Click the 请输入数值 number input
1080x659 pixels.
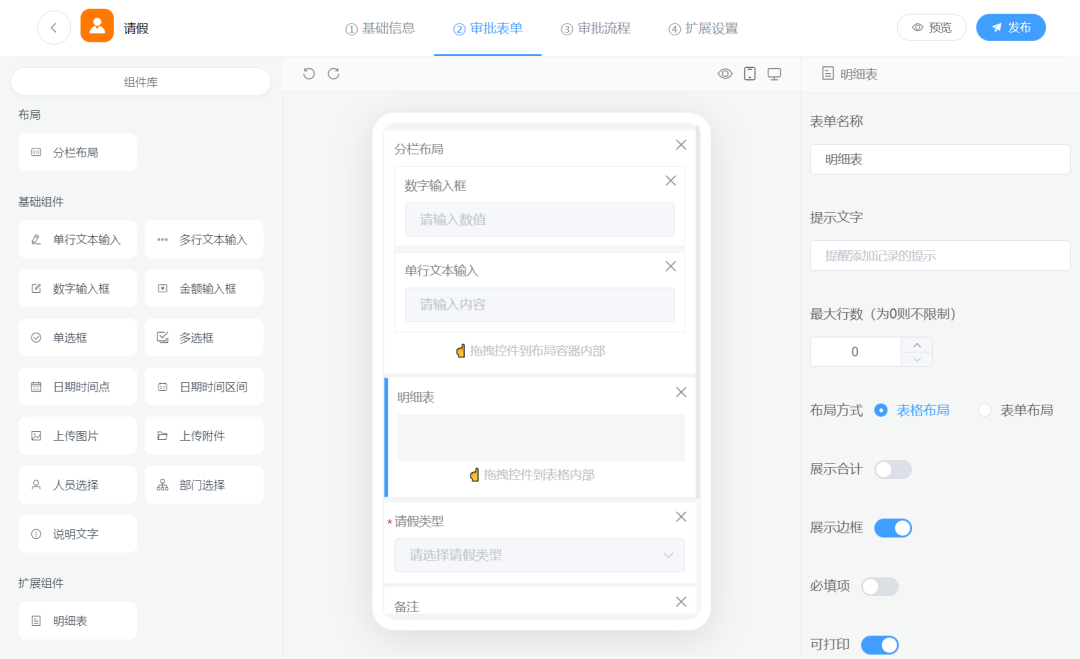[x=539, y=220]
